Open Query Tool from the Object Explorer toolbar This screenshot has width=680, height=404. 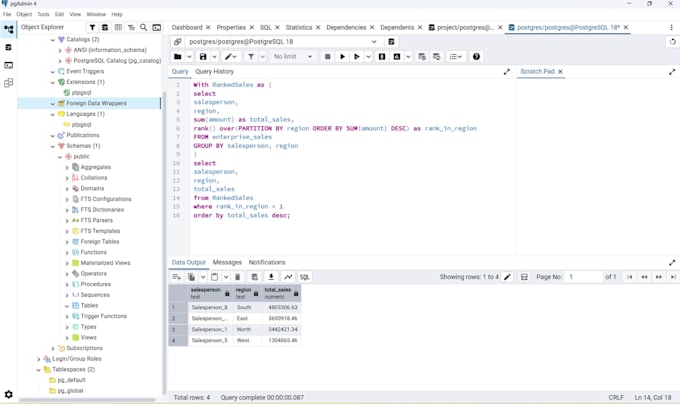(105, 27)
